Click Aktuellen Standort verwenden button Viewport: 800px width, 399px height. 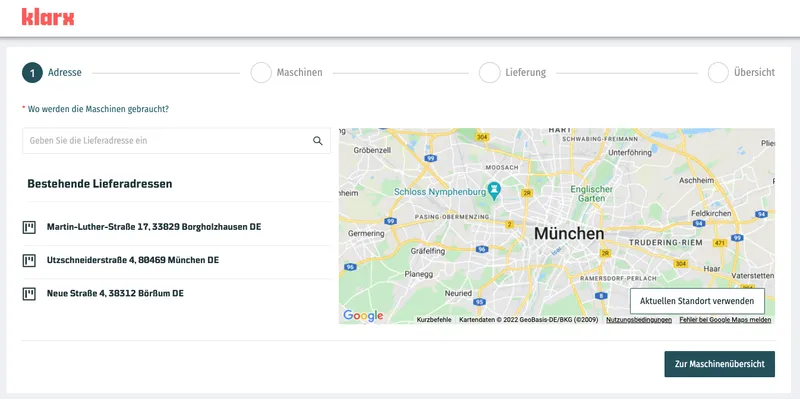[697, 301]
